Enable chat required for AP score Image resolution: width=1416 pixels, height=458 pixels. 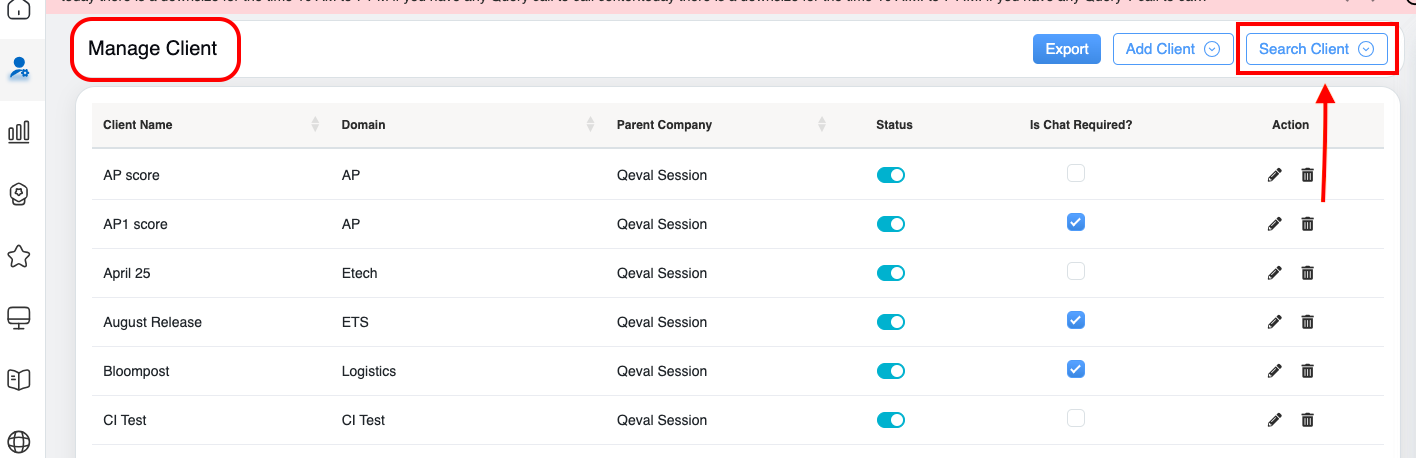[1075, 174]
